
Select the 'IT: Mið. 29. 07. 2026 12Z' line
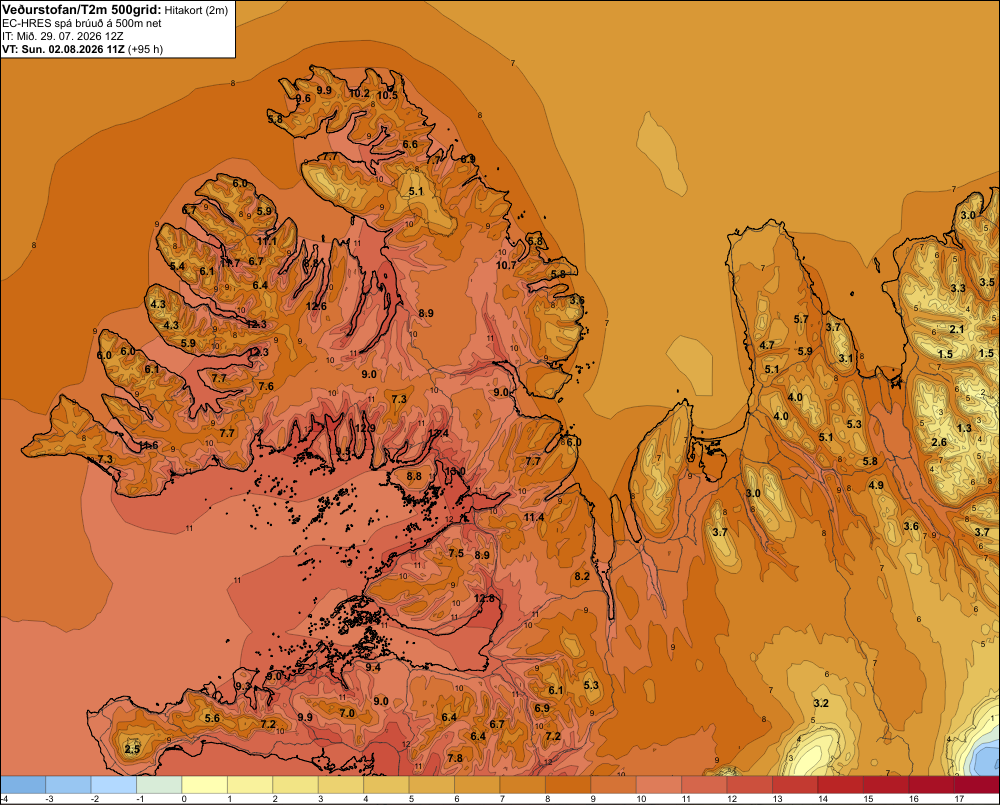click(x=63, y=36)
